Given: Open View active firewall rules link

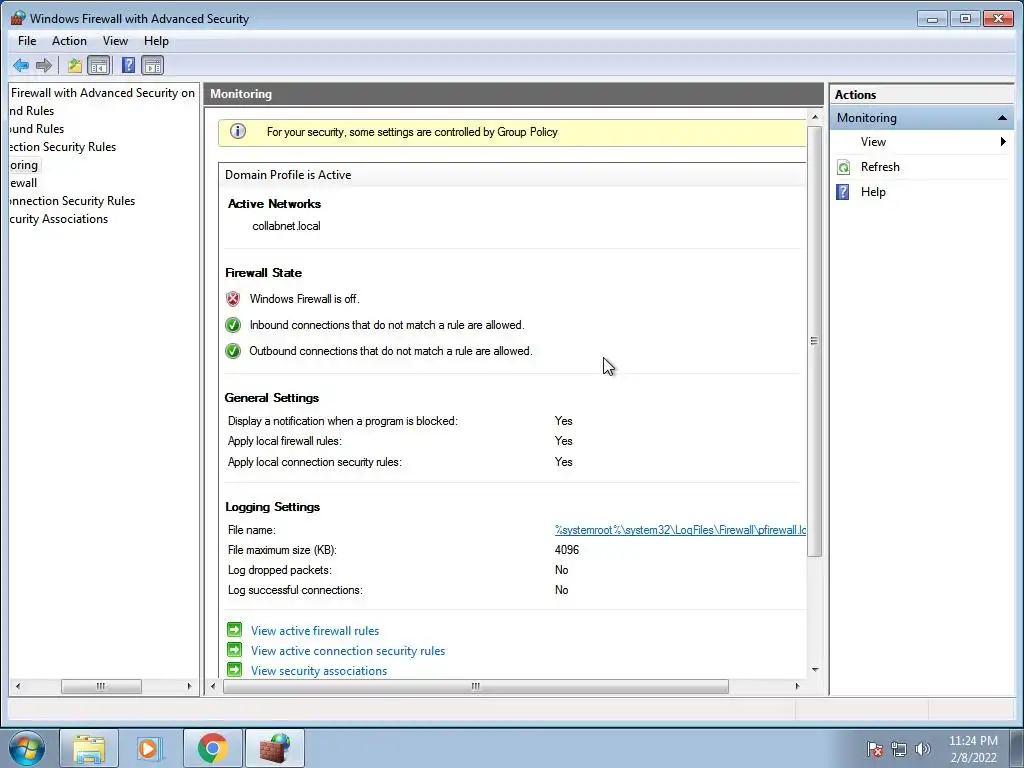Looking at the screenshot, I should [x=315, y=631].
